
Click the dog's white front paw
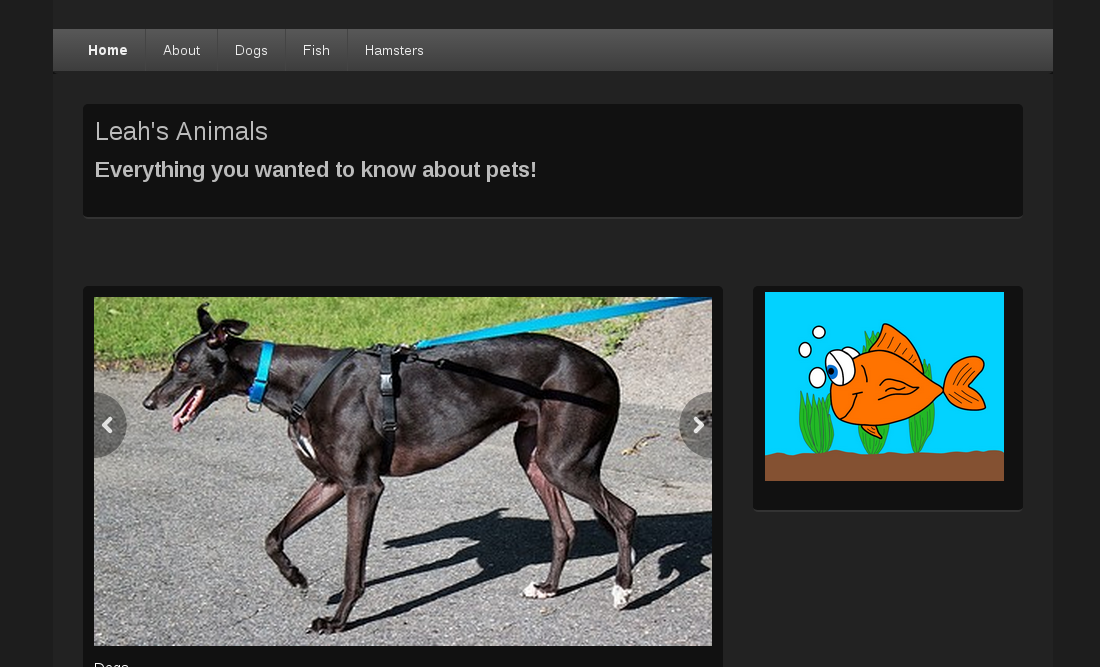(x=620, y=597)
